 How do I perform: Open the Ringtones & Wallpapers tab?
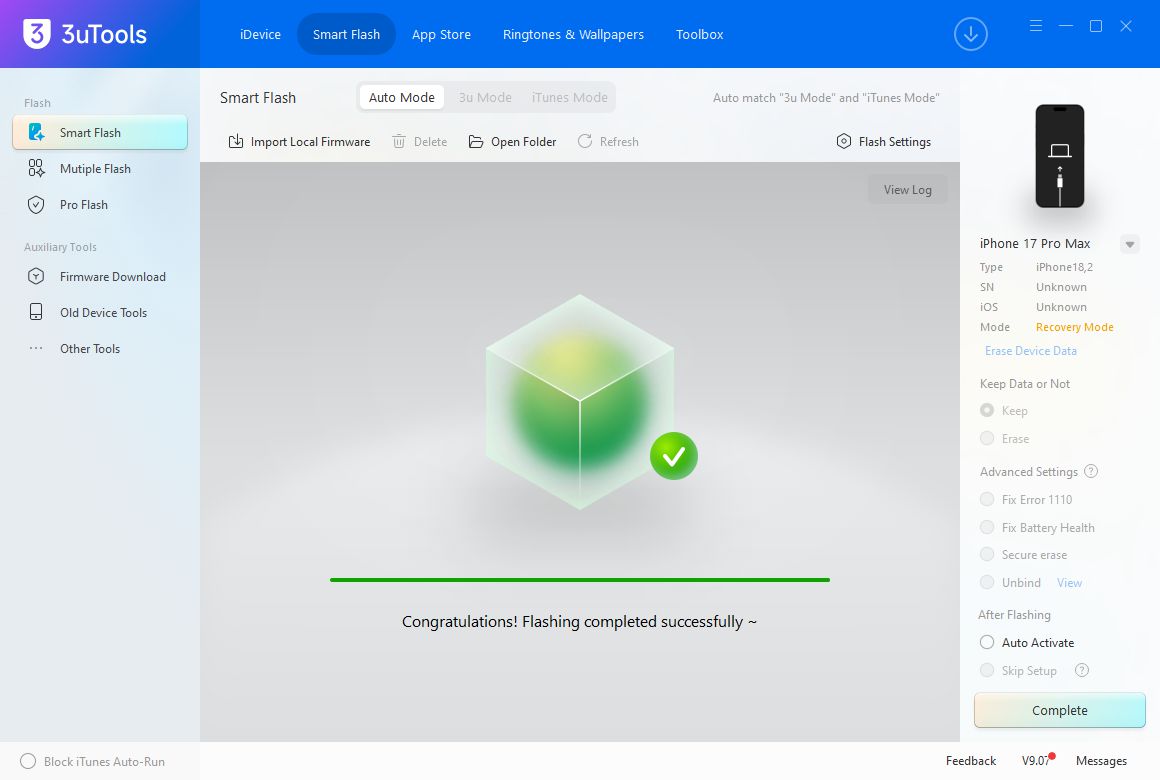pos(573,34)
